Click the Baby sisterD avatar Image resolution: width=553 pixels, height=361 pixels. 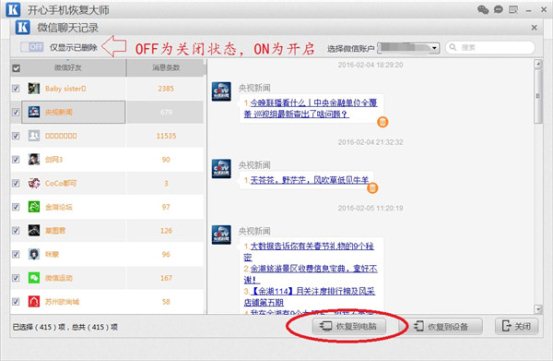pos(34,88)
